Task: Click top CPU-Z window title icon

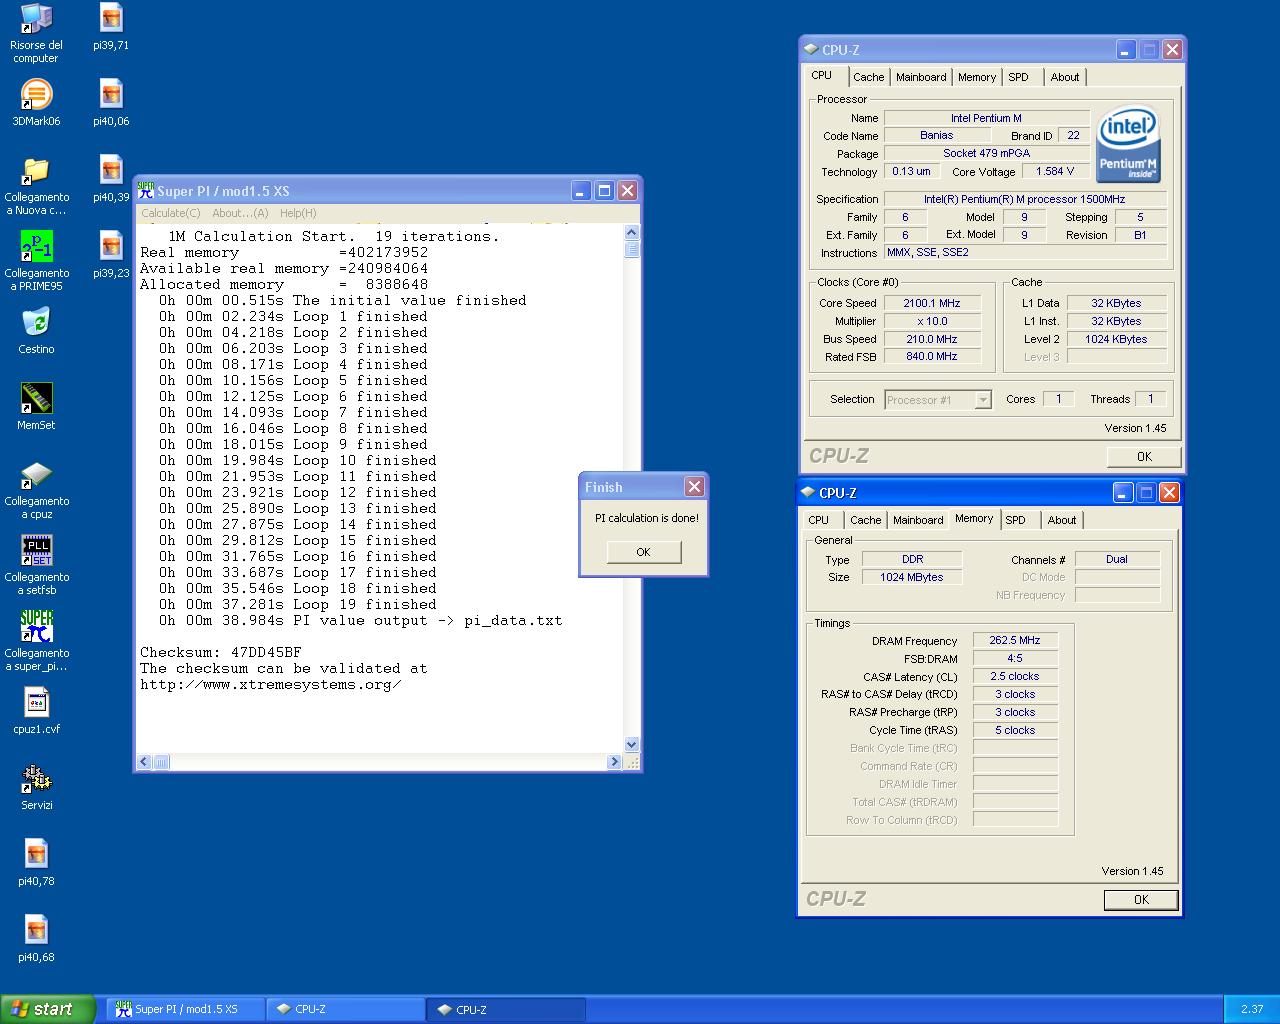Action: pos(810,49)
